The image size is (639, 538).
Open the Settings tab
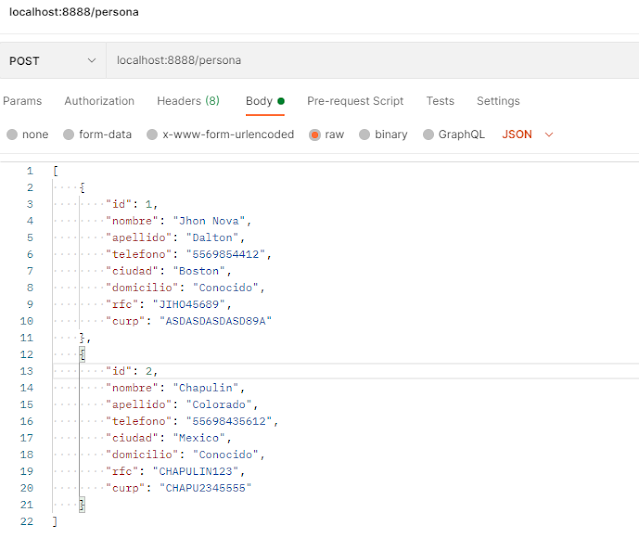pyautogui.click(x=498, y=101)
